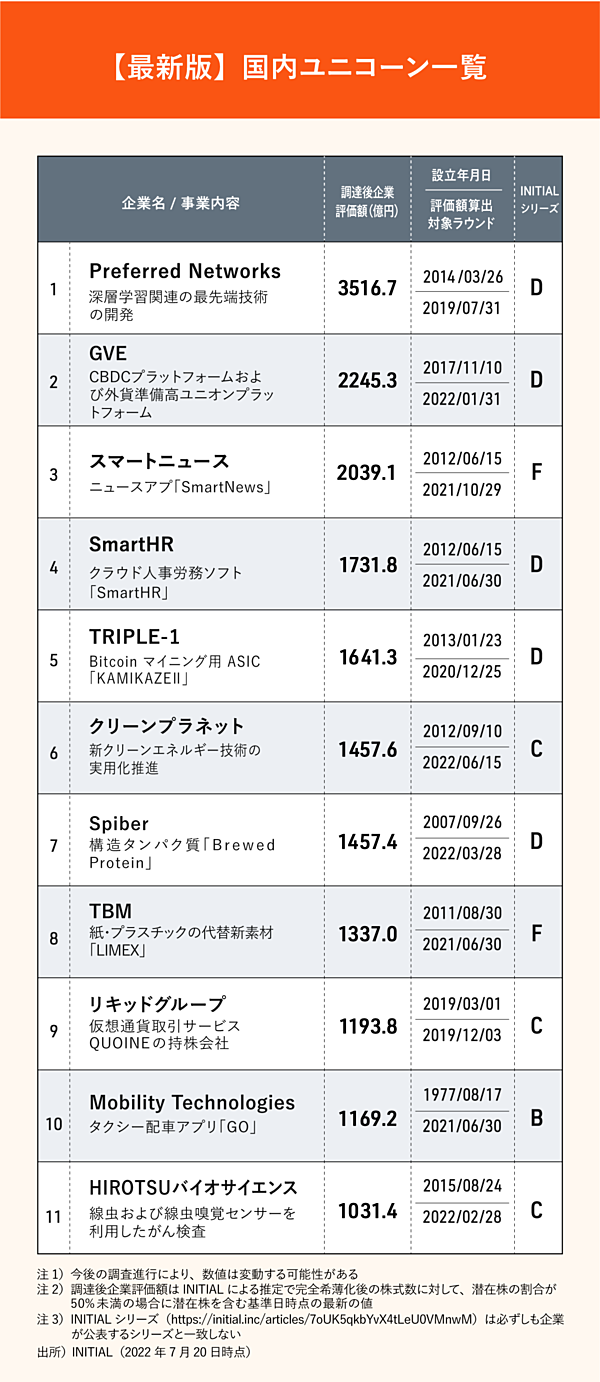600x1382 pixels.
Task: Click the クリーンプラネット company name
Action: pos(167,726)
